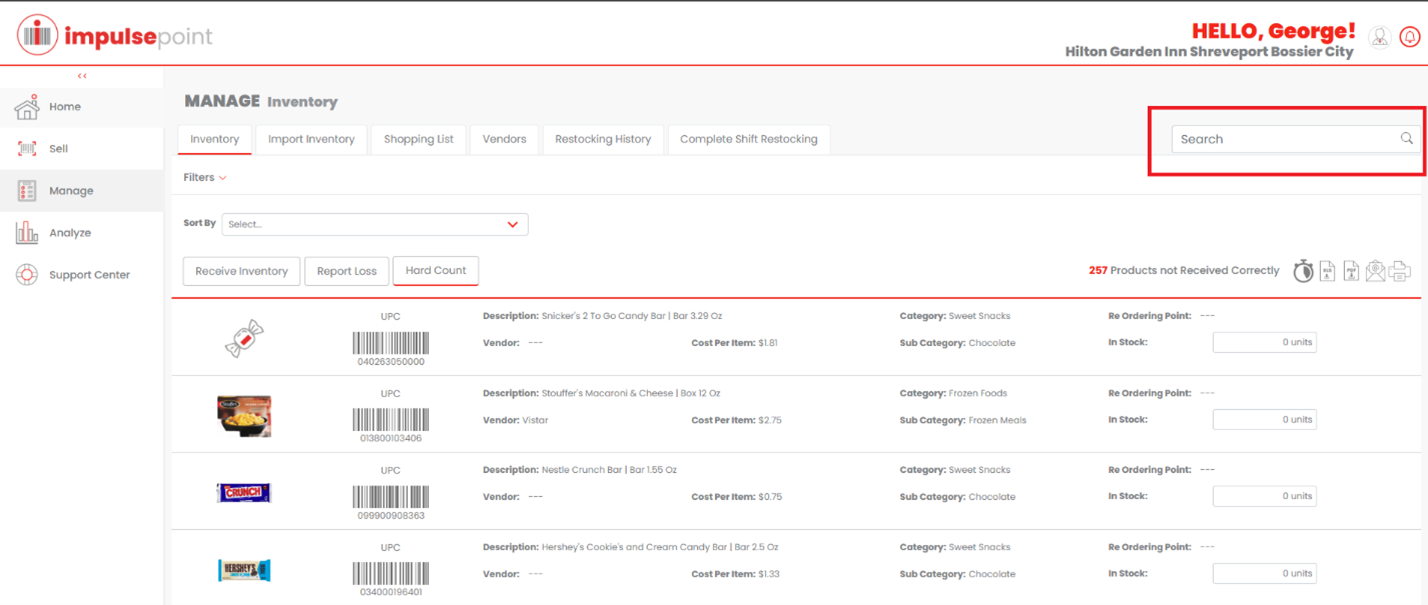Click in the Search field
This screenshot has height=605, width=1428.
1280,139
